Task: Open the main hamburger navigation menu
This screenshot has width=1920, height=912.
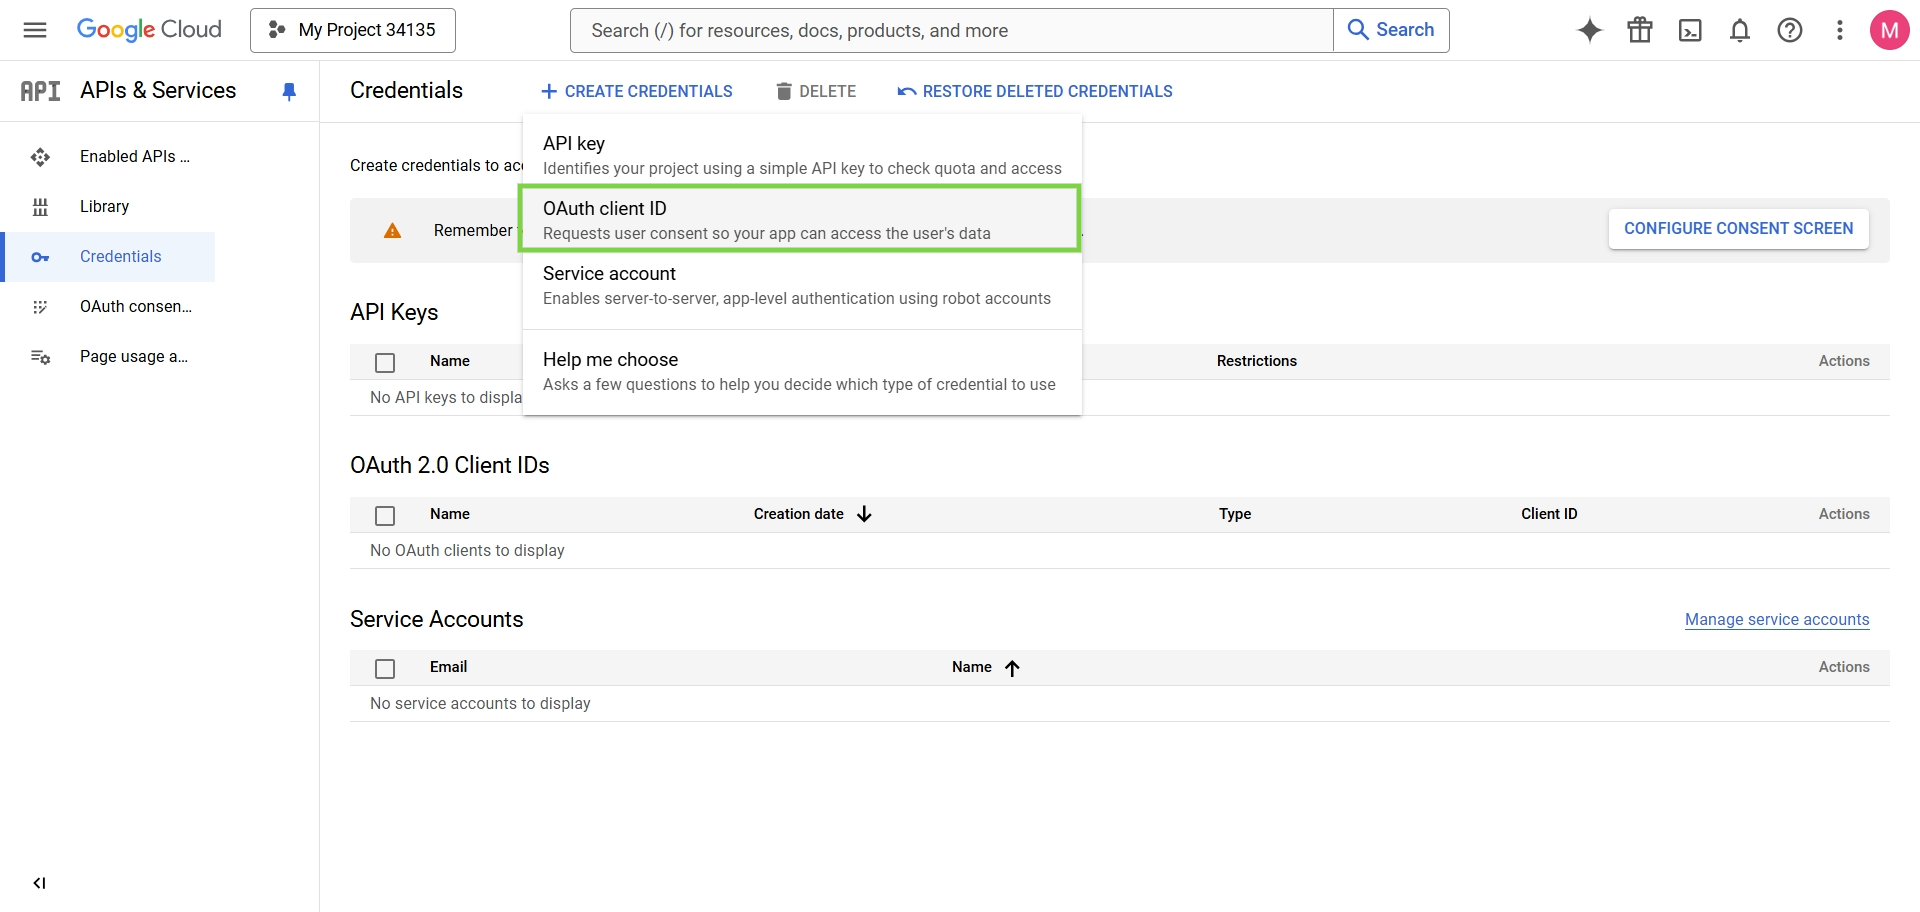Action: (35, 30)
